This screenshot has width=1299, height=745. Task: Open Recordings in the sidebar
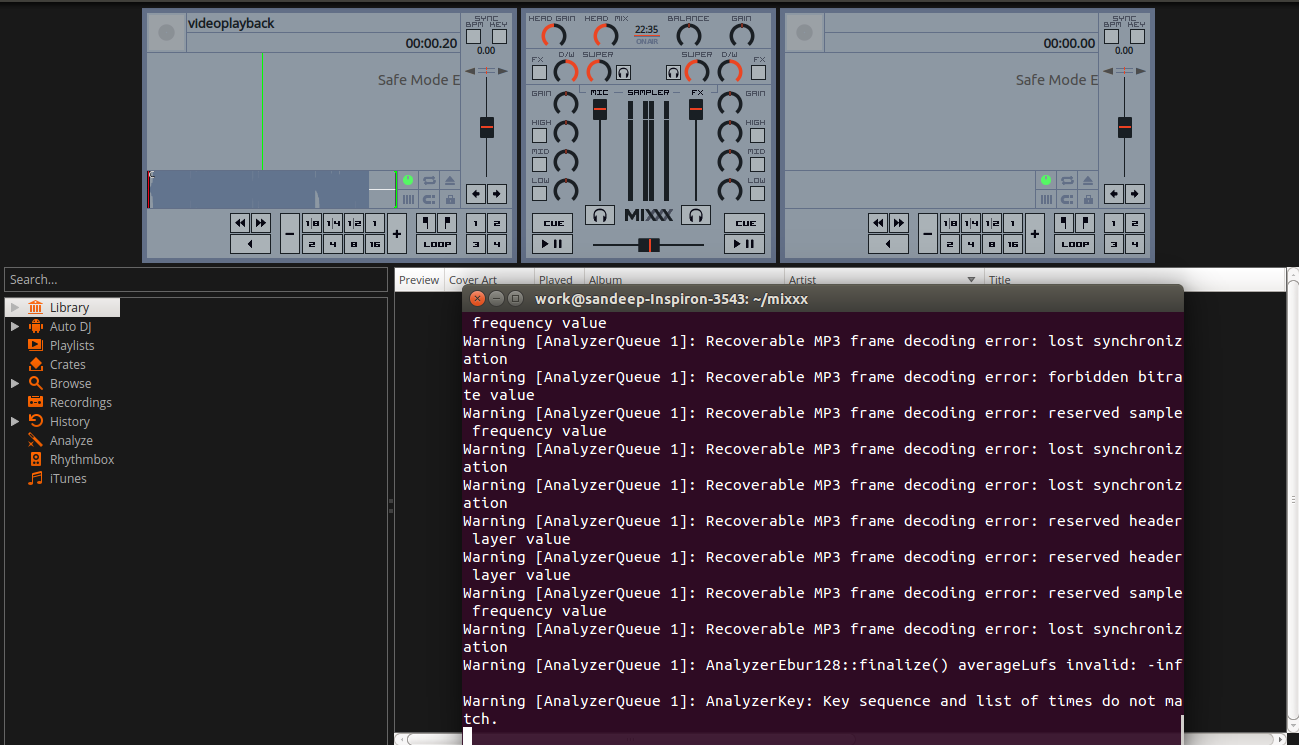click(x=81, y=402)
